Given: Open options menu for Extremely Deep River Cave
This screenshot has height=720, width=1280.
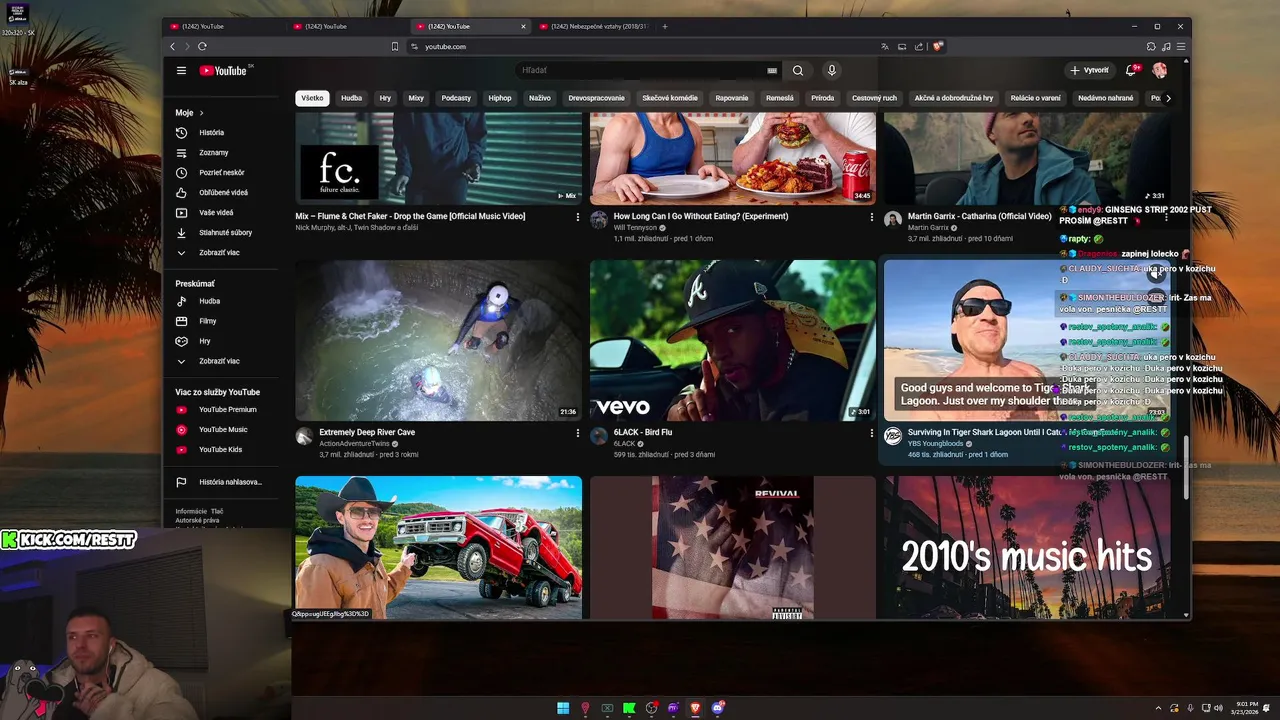Looking at the screenshot, I should coord(577,433).
